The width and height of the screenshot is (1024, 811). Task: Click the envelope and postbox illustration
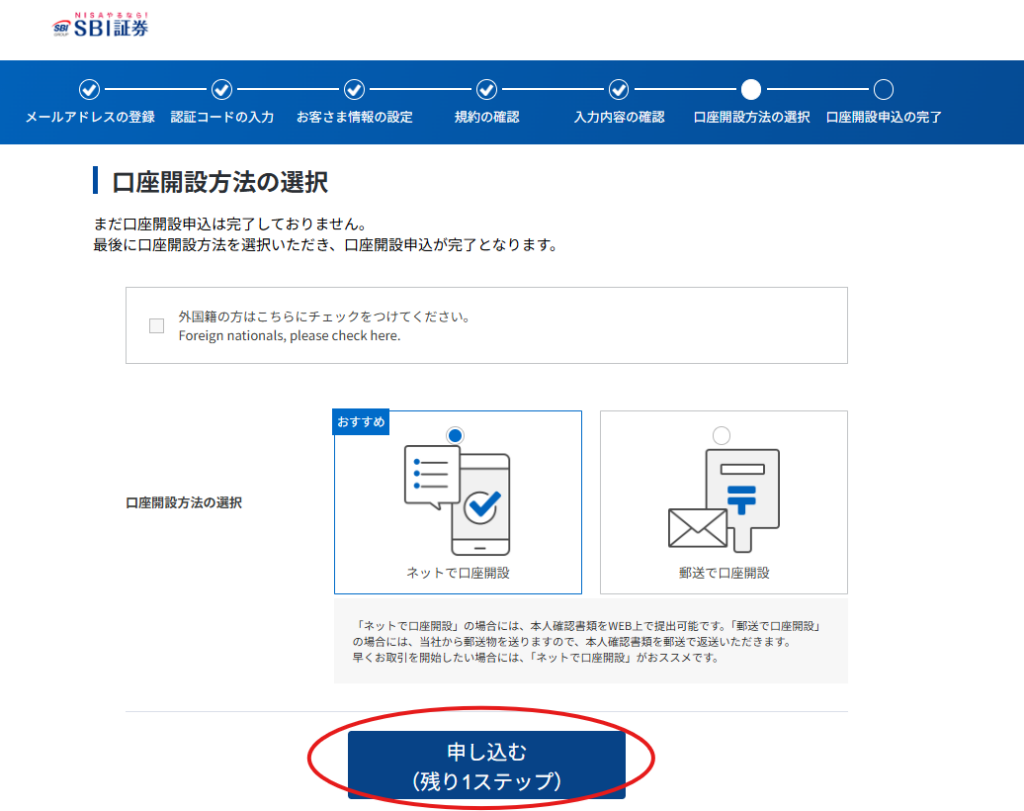coord(723,500)
